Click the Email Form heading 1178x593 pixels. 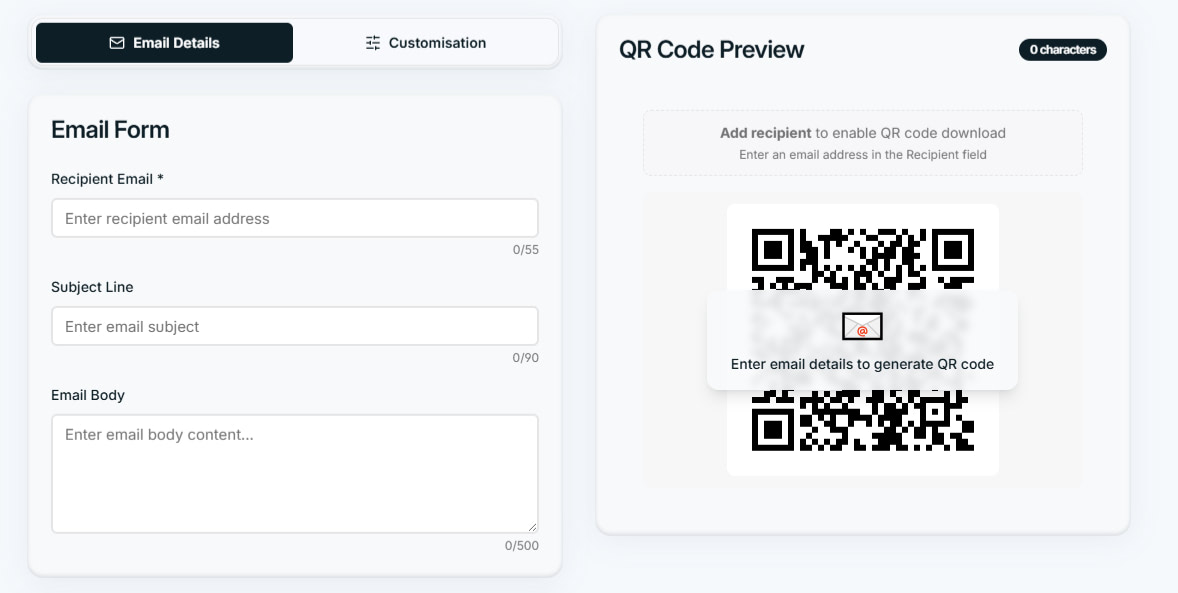pyautogui.click(x=110, y=130)
